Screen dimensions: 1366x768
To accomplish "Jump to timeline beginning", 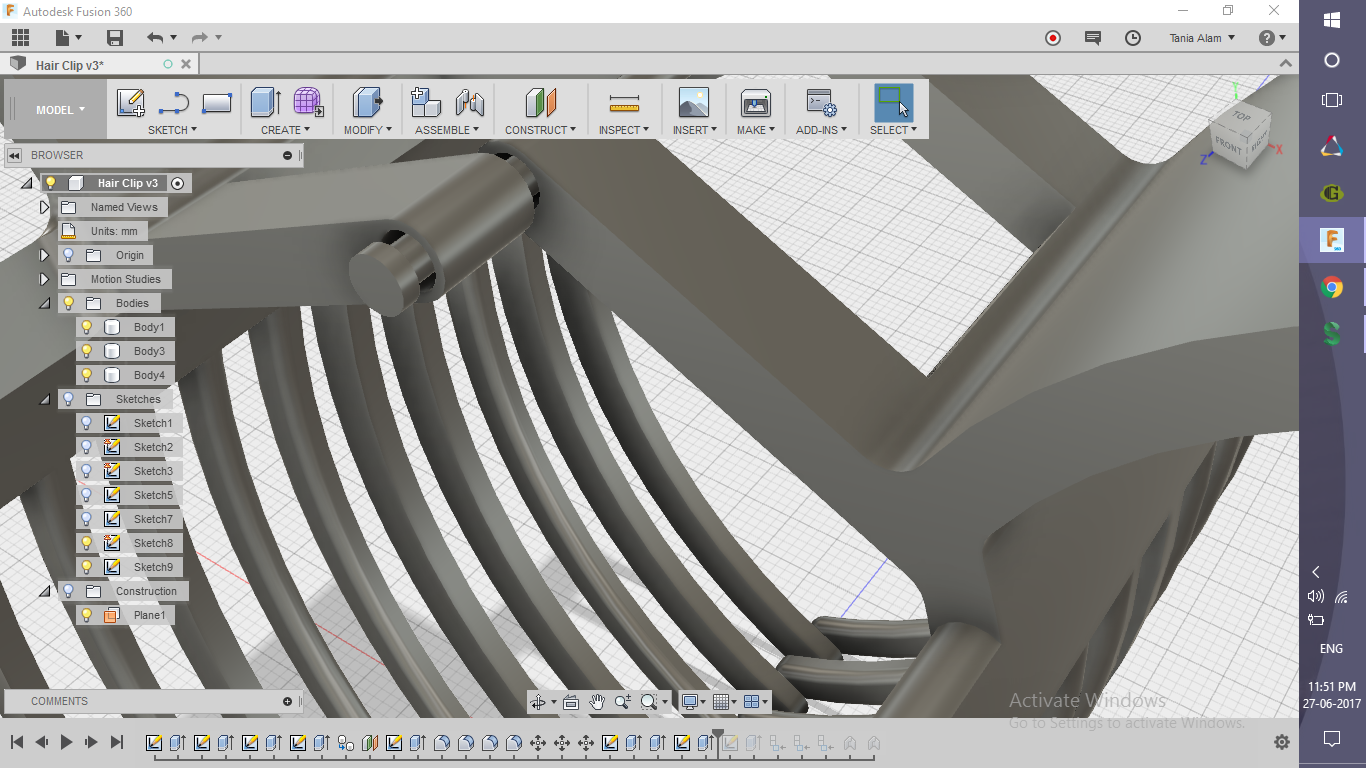I will [17, 742].
